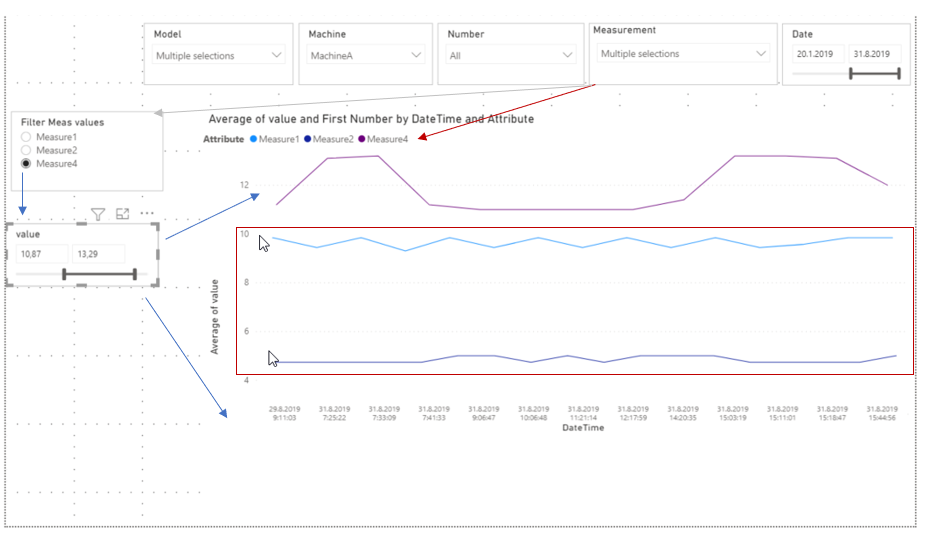Image resolution: width=929 pixels, height=533 pixels.
Task: Click Measure2 legend color marker
Action: pos(307,139)
